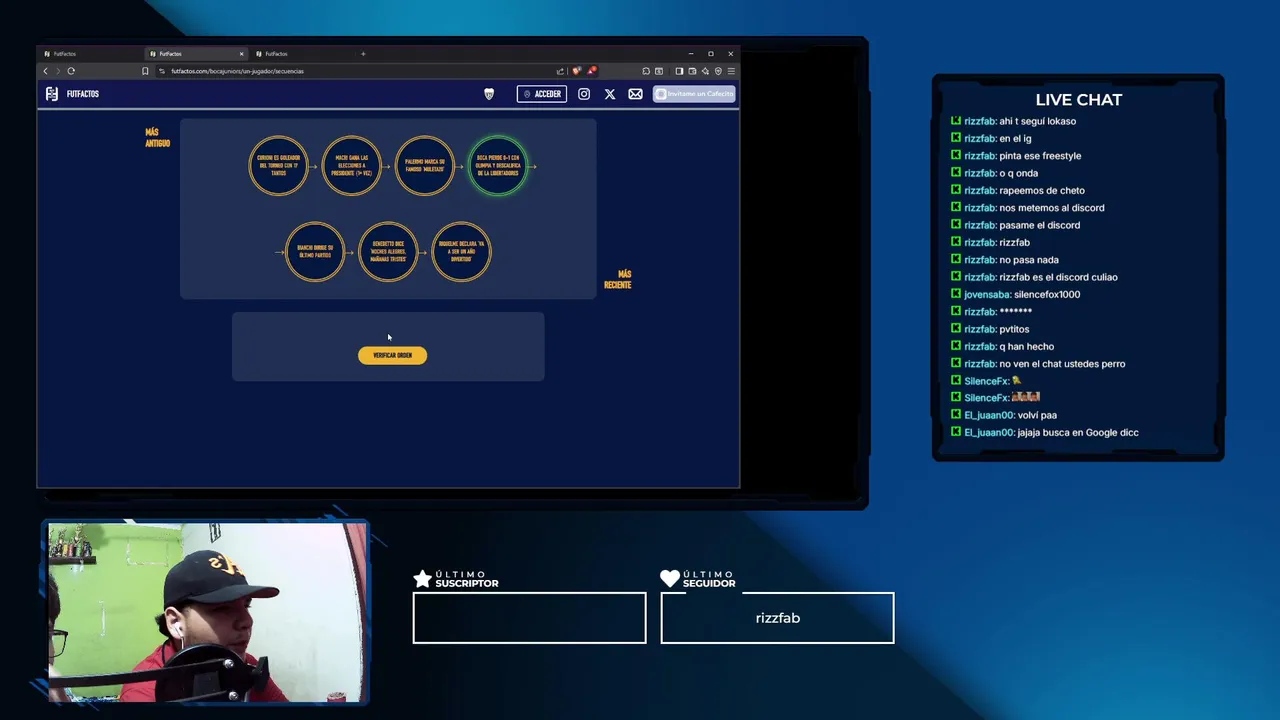Open the Brave shields lion icon
Viewport: 1280px width, 720px height.
click(576, 71)
